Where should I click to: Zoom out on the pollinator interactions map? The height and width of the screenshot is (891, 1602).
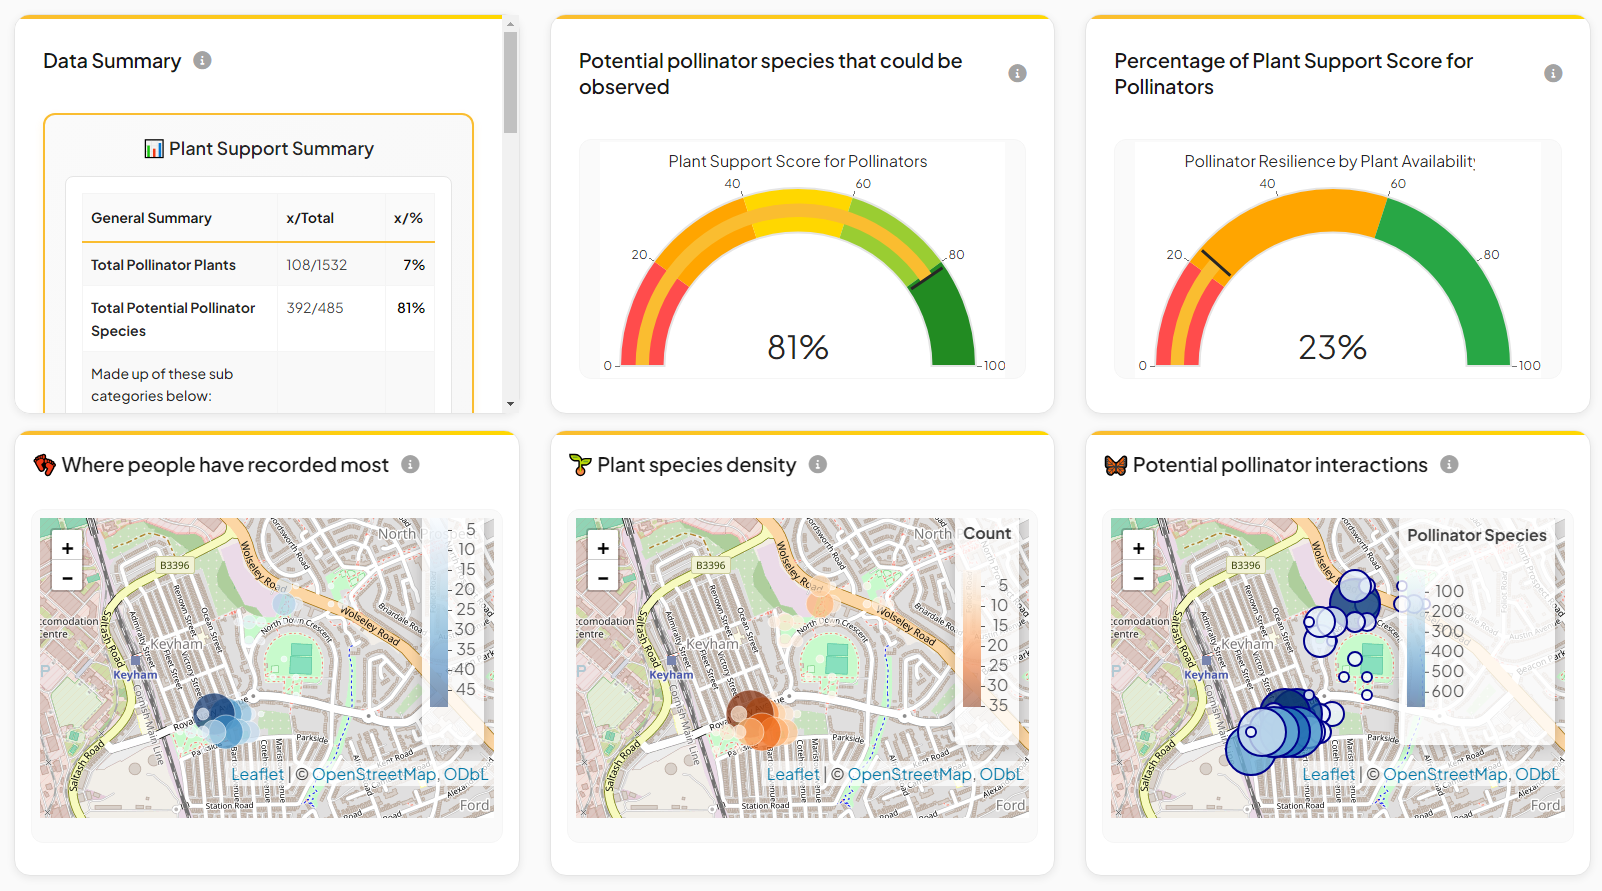1138,577
